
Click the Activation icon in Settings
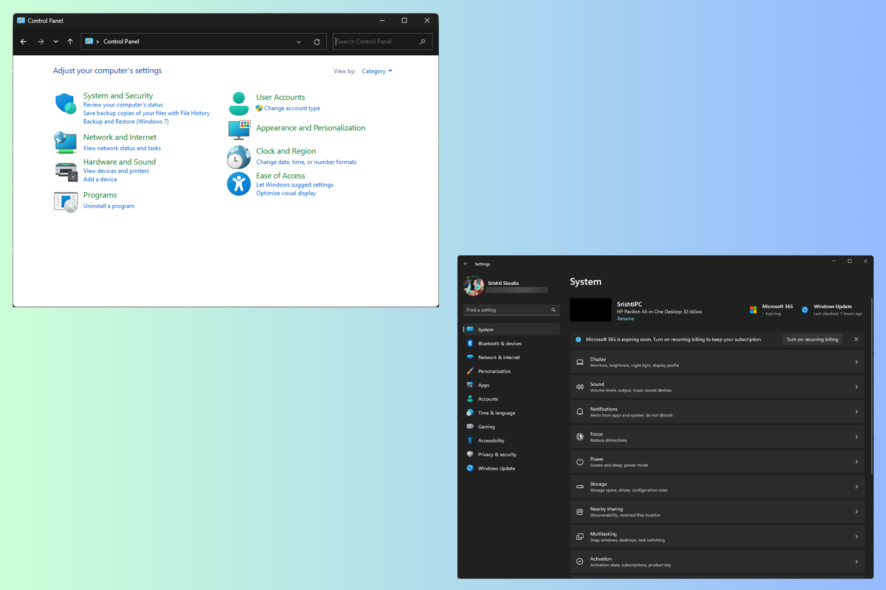click(x=580, y=561)
